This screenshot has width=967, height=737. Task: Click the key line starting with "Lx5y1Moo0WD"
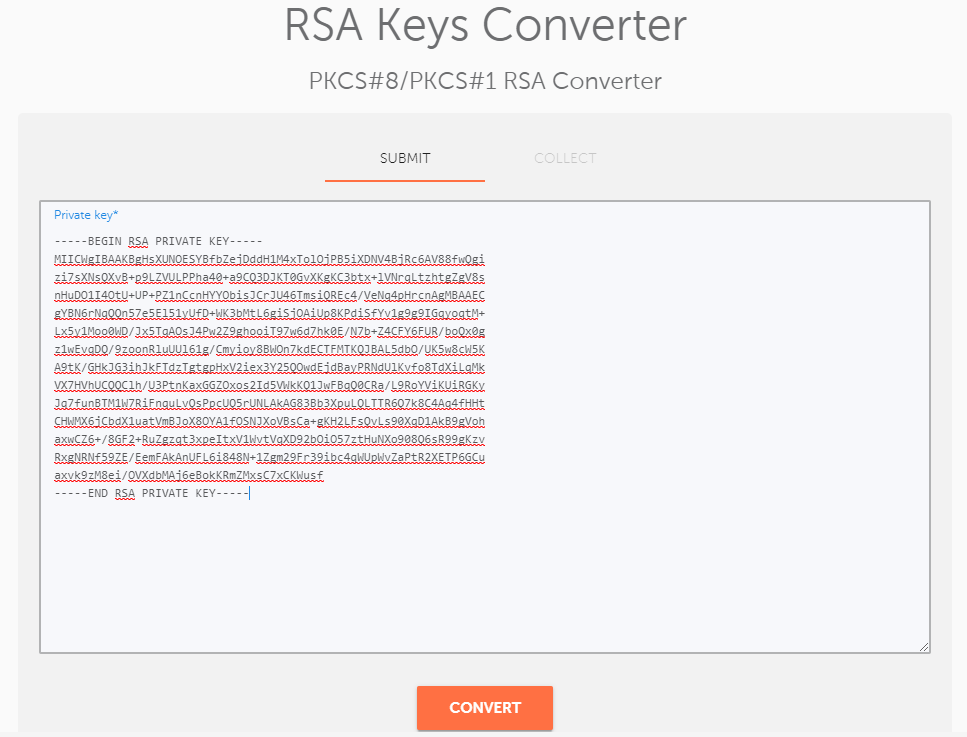coord(270,331)
